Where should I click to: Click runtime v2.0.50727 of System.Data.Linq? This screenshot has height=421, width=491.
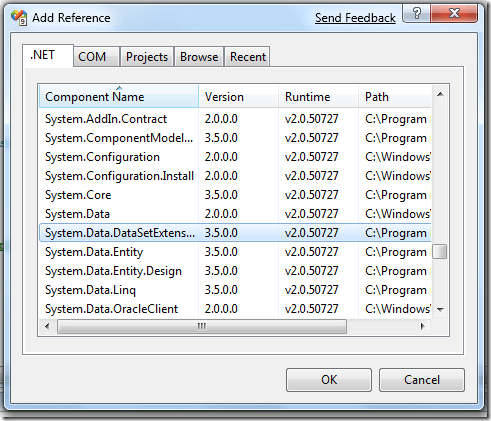coord(311,290)
